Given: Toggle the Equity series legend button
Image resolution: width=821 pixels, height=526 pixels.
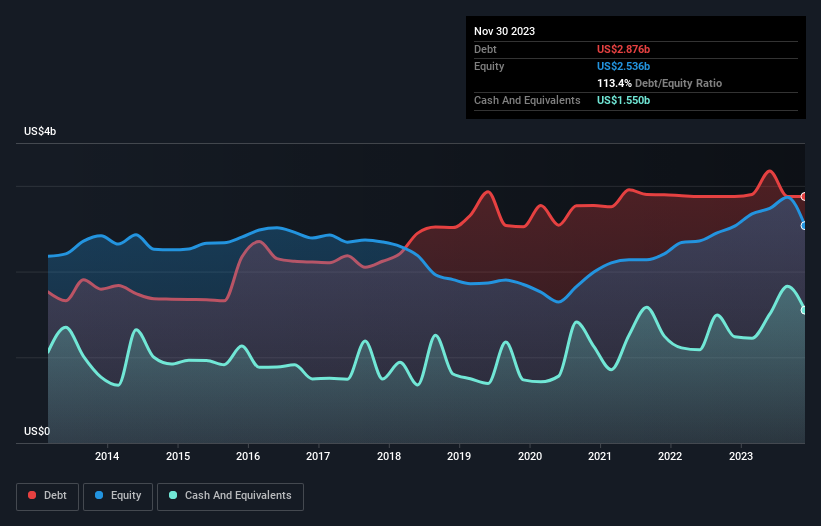Looking at the screenshot, I should point(118,496).
